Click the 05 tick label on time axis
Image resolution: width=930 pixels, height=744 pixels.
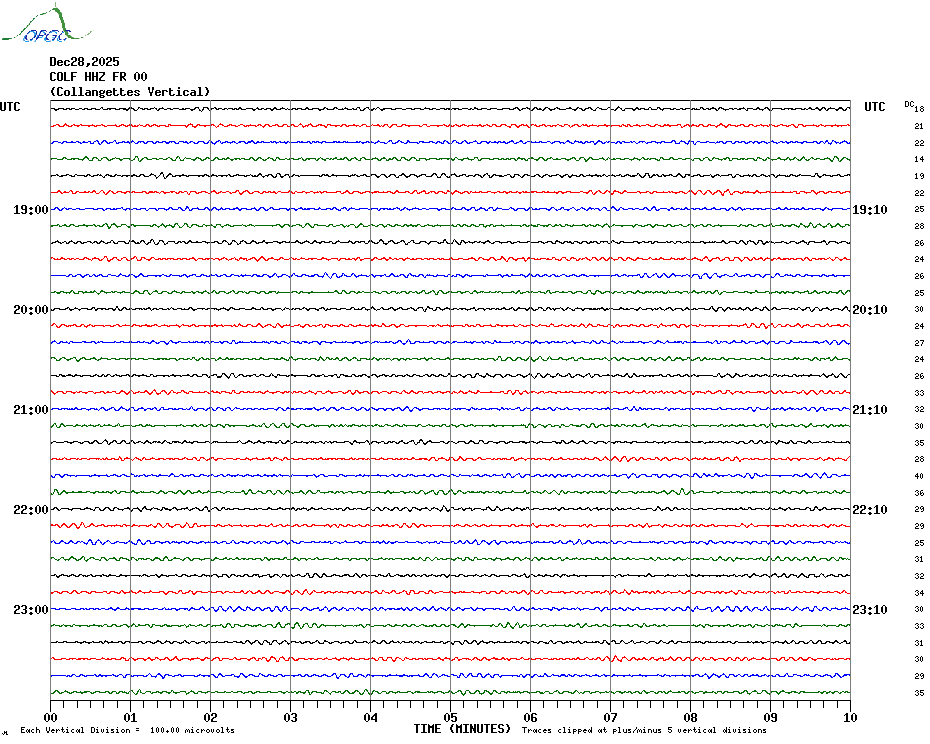click(450, 717)
